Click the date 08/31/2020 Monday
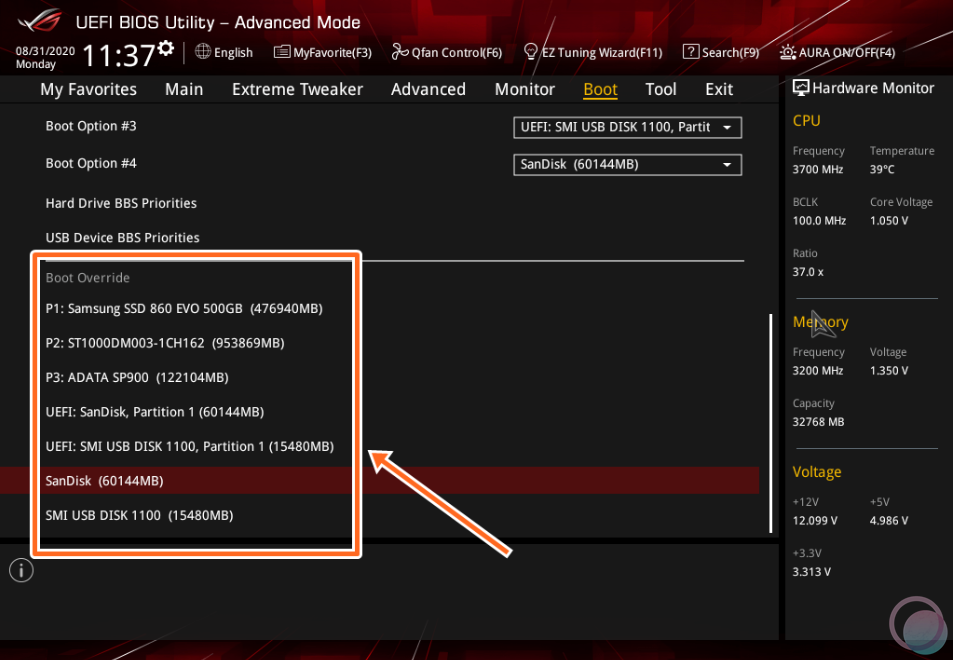The width and height of the screenshot is (953, 660). click(x=45, y=57)
